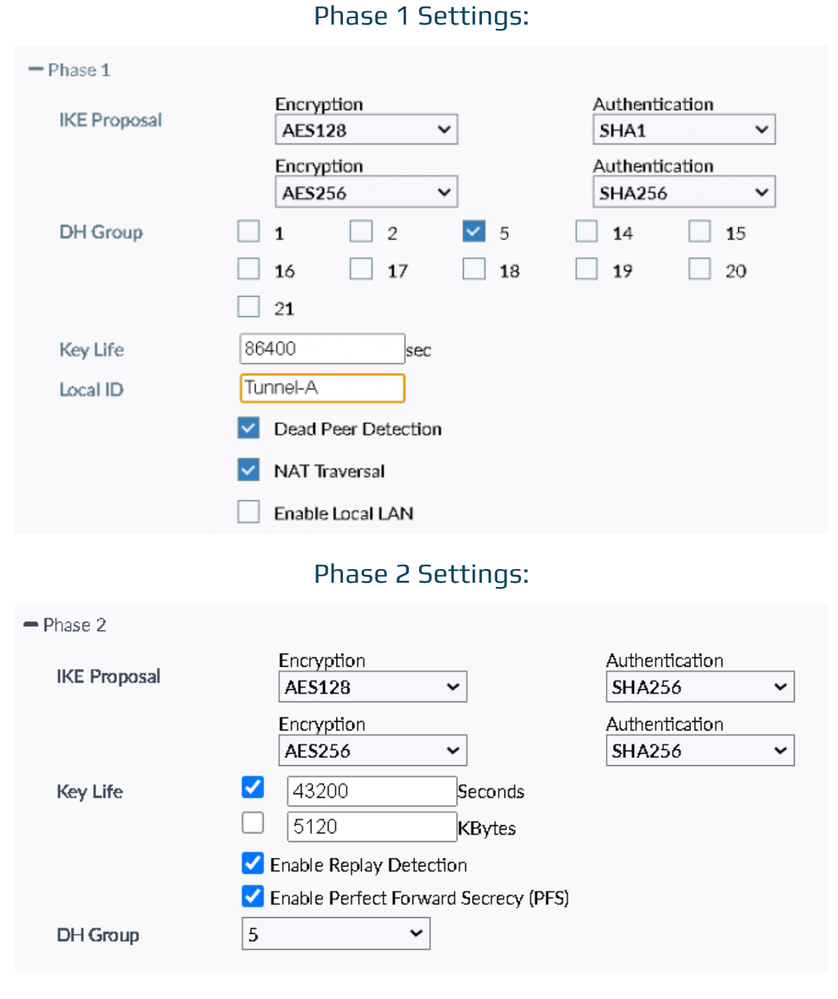
Task: Disable Perfect Forward Secrecy (PFS)
Action: click(253, 896)
